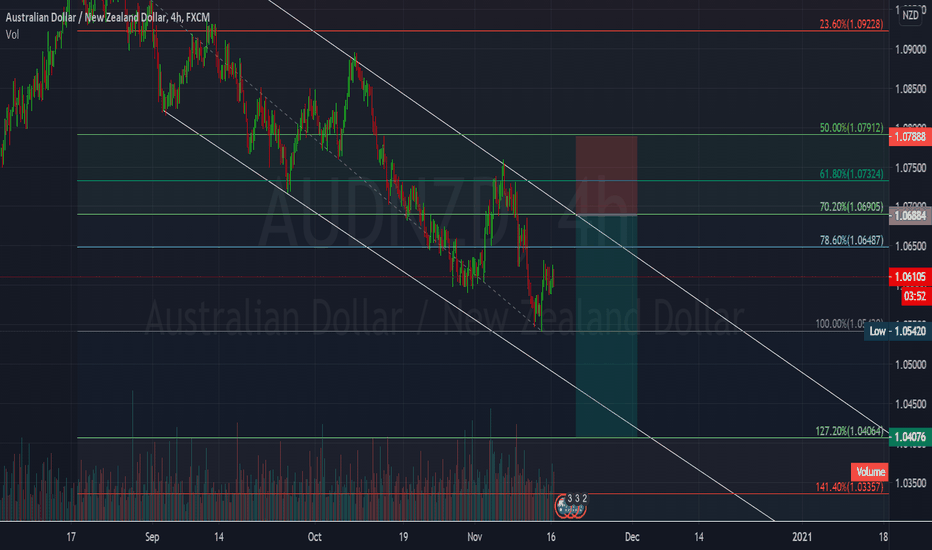Click the Sep label on time axis
Image resolution: width=932 pixels, height=550 pixels.
(x=152, y=537)
